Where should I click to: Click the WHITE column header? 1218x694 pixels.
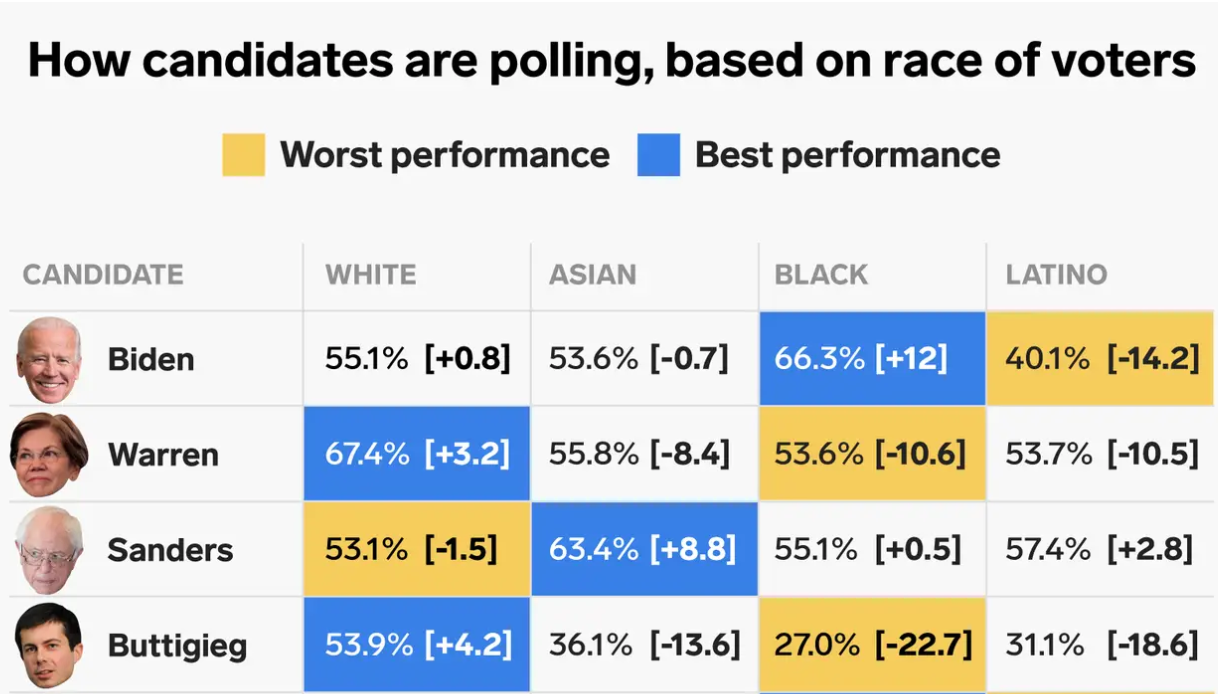point(370,275)
